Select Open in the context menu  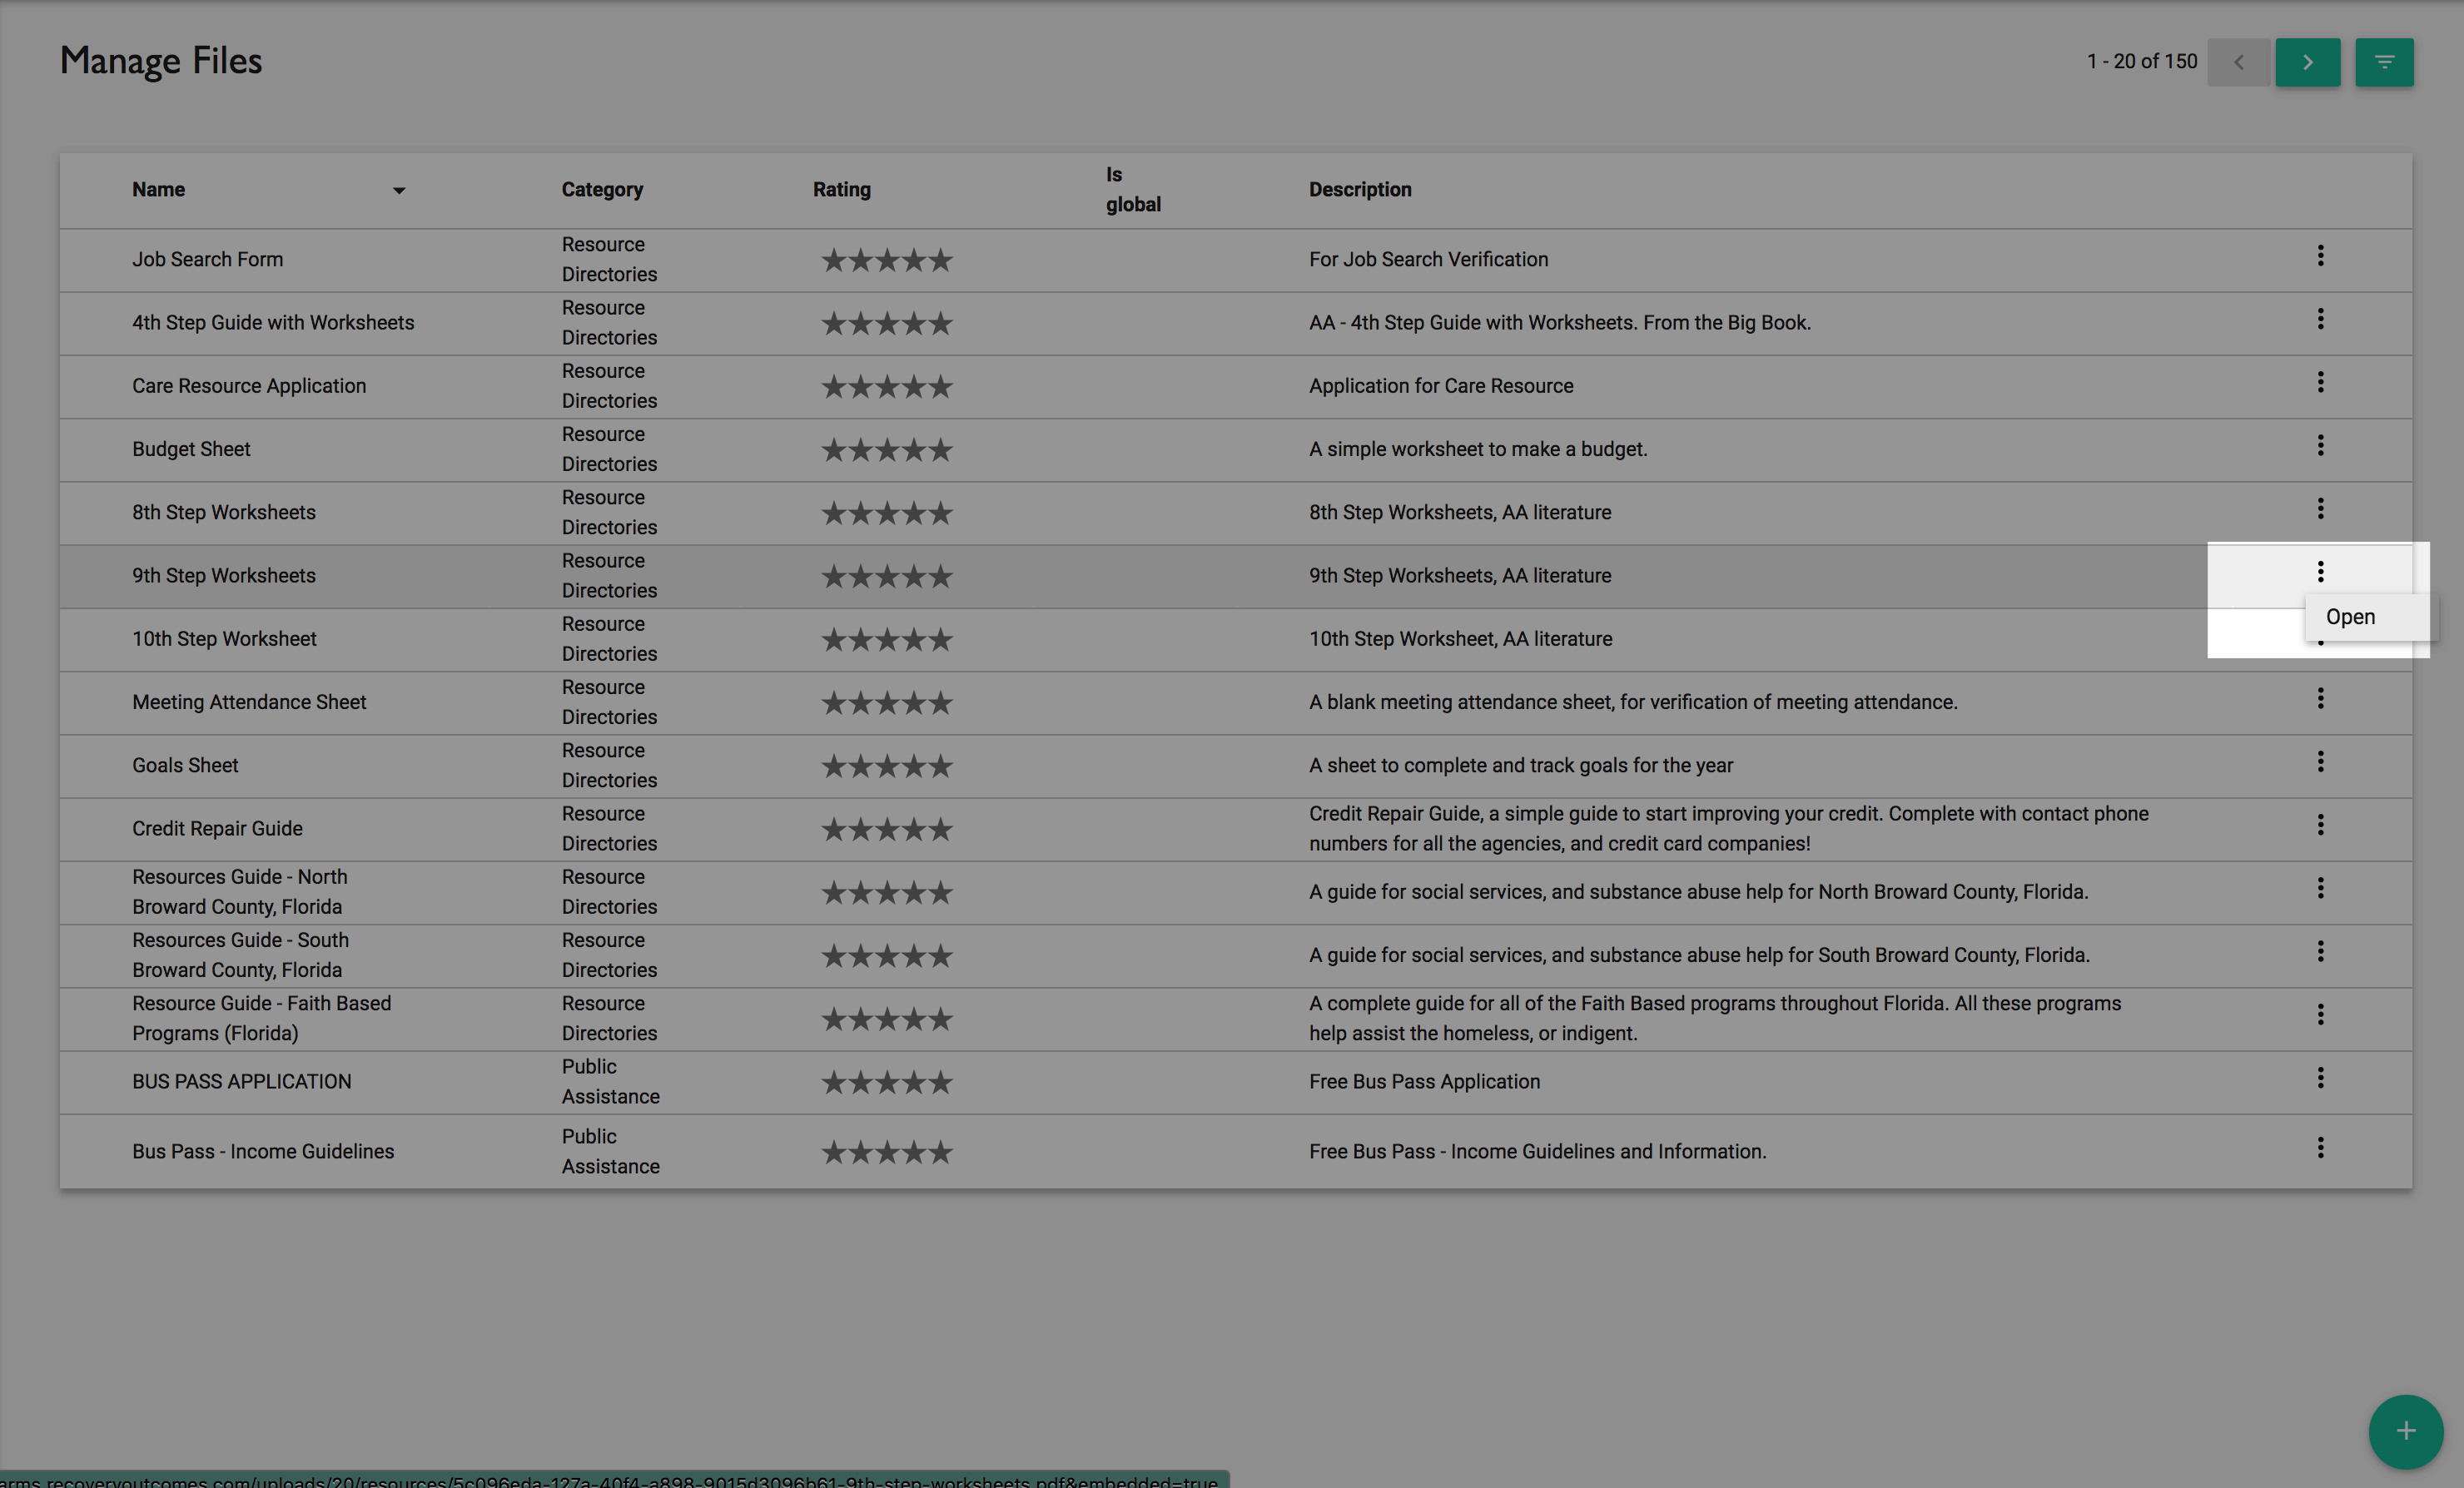(2350, 617)
